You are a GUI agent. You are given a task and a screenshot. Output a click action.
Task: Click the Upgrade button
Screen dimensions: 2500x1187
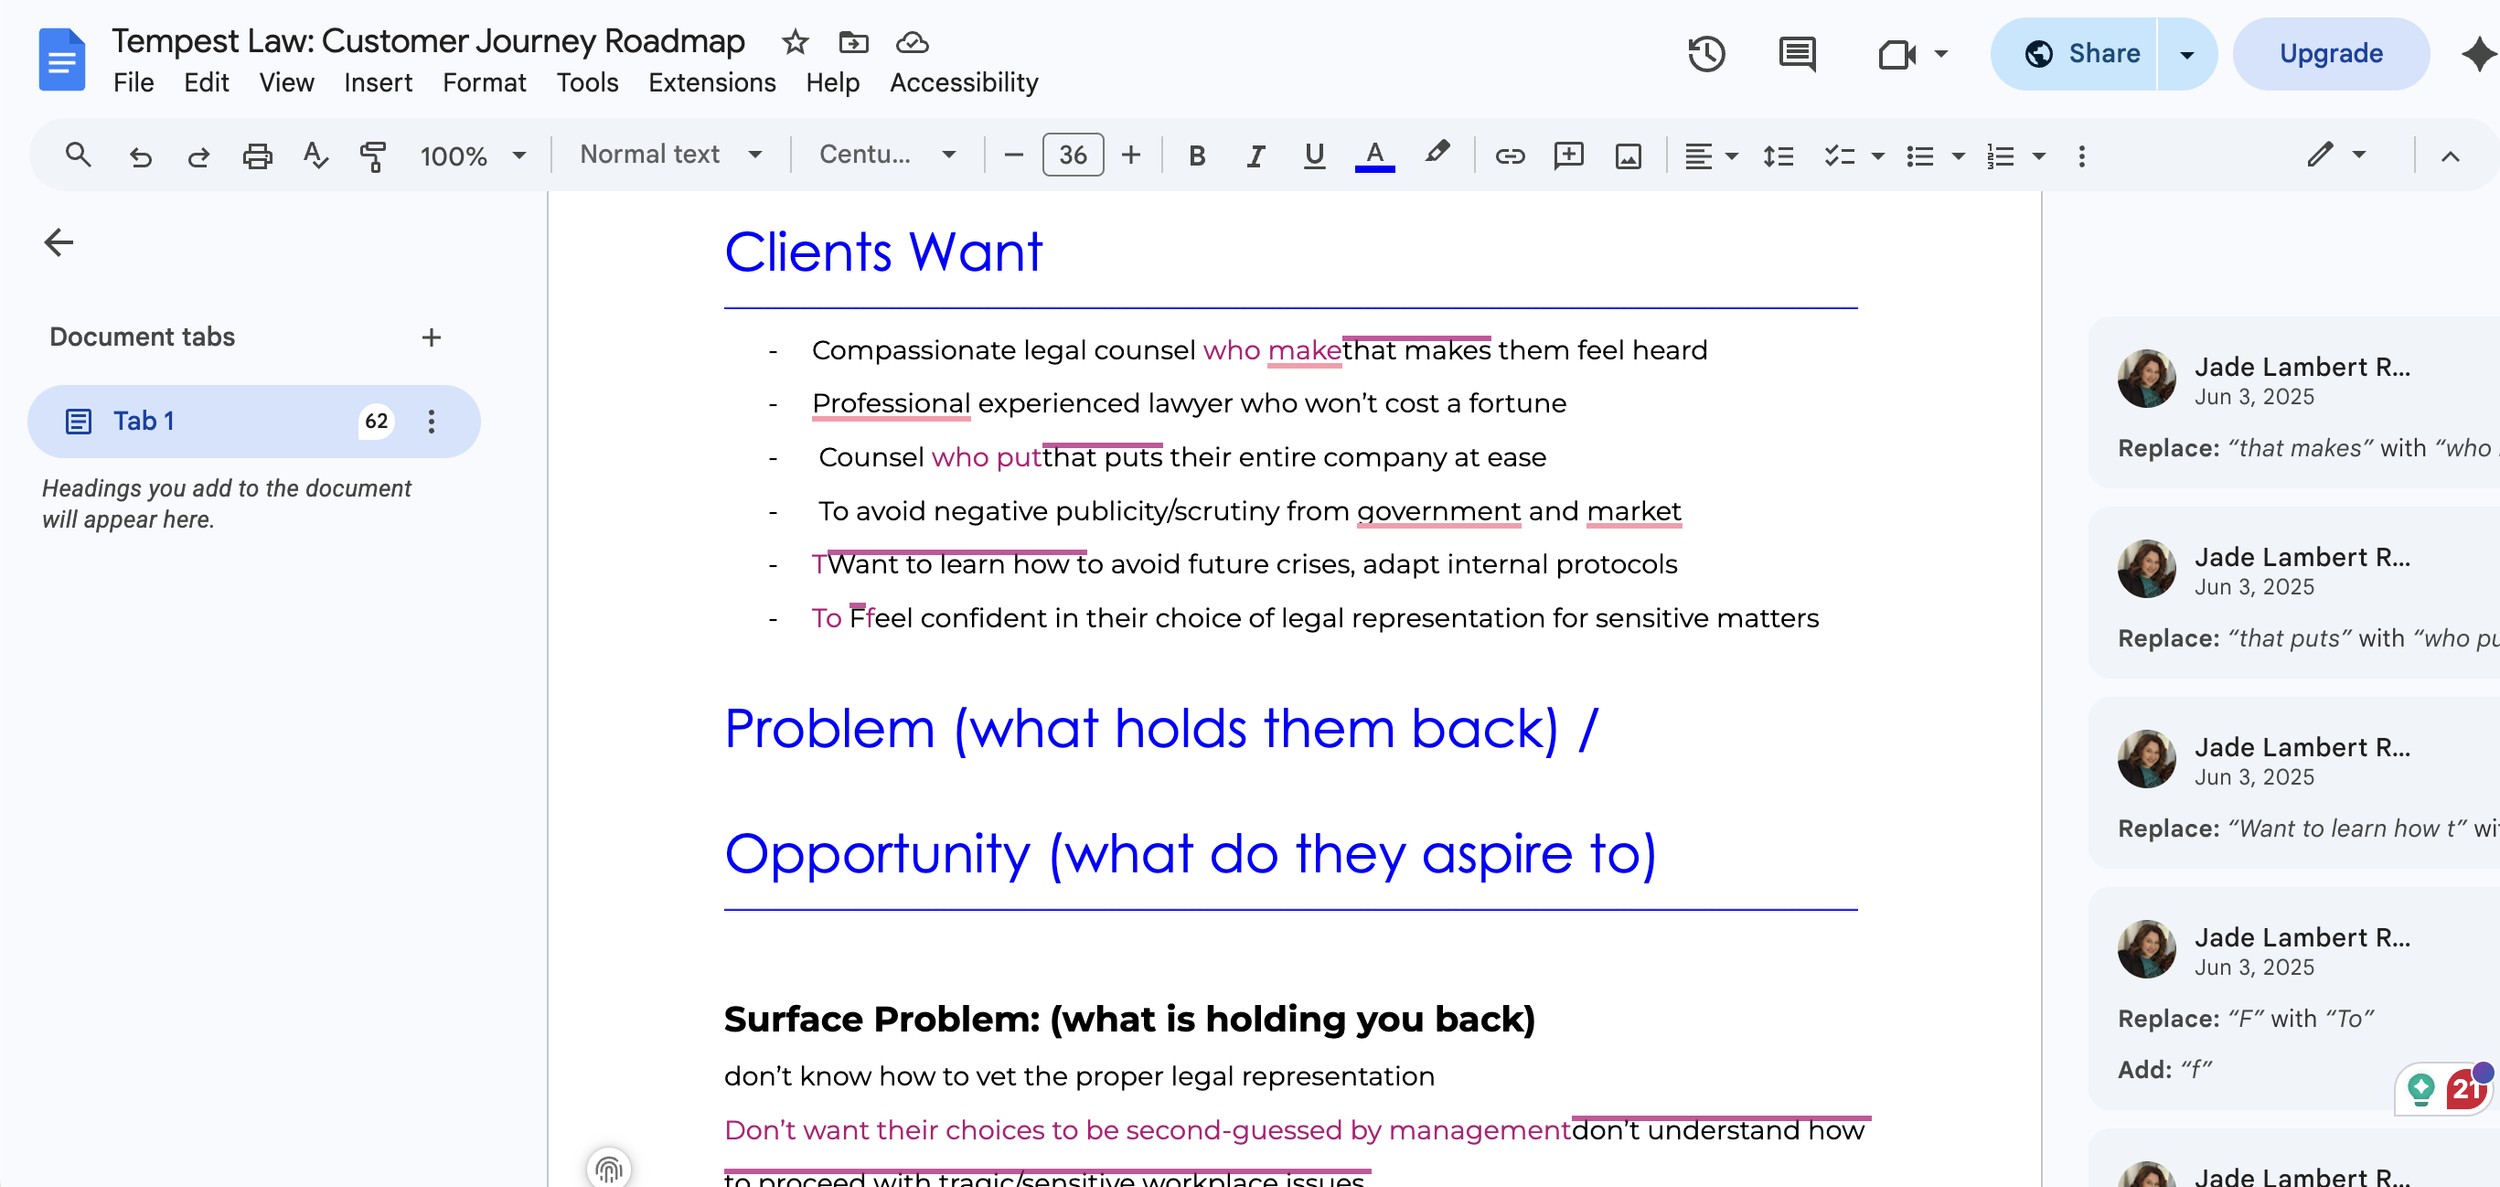pos(2331,54)
